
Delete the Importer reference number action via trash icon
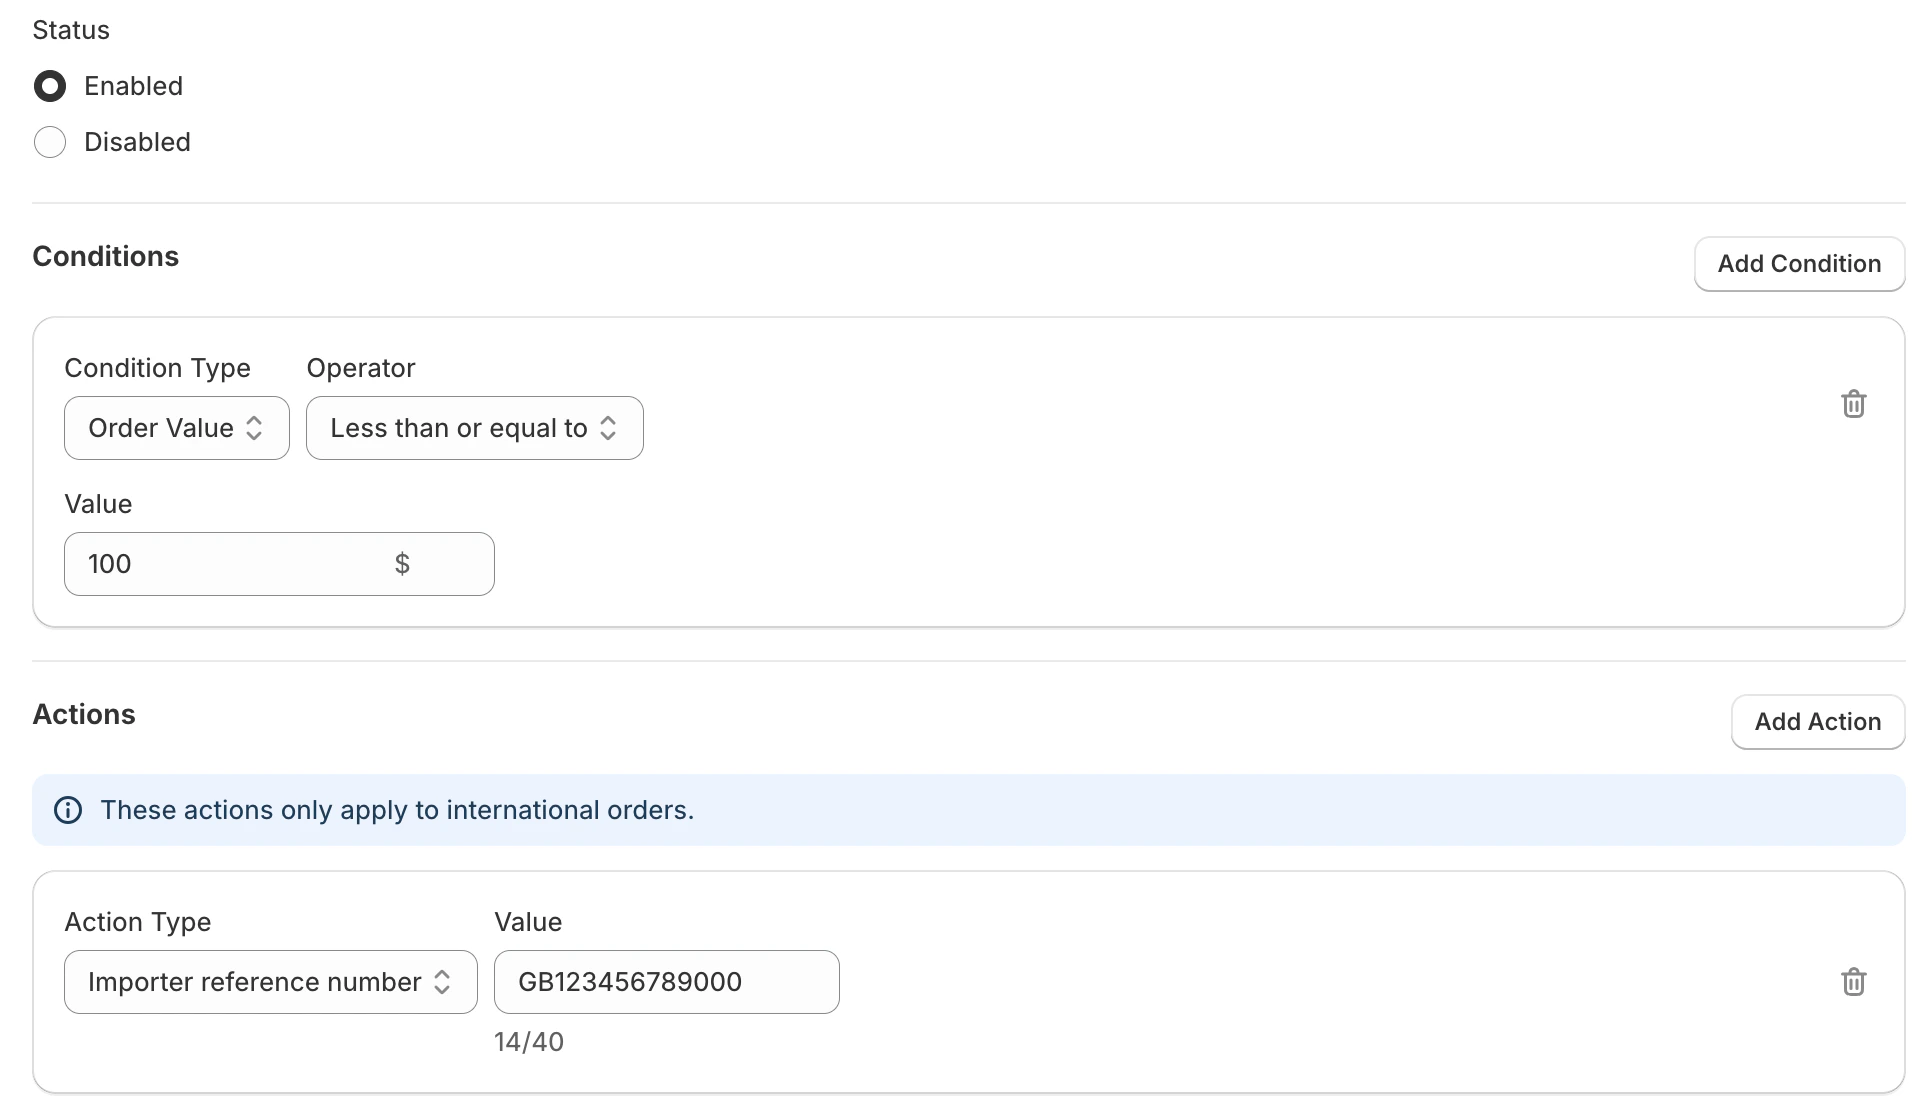click(1854, 982)
